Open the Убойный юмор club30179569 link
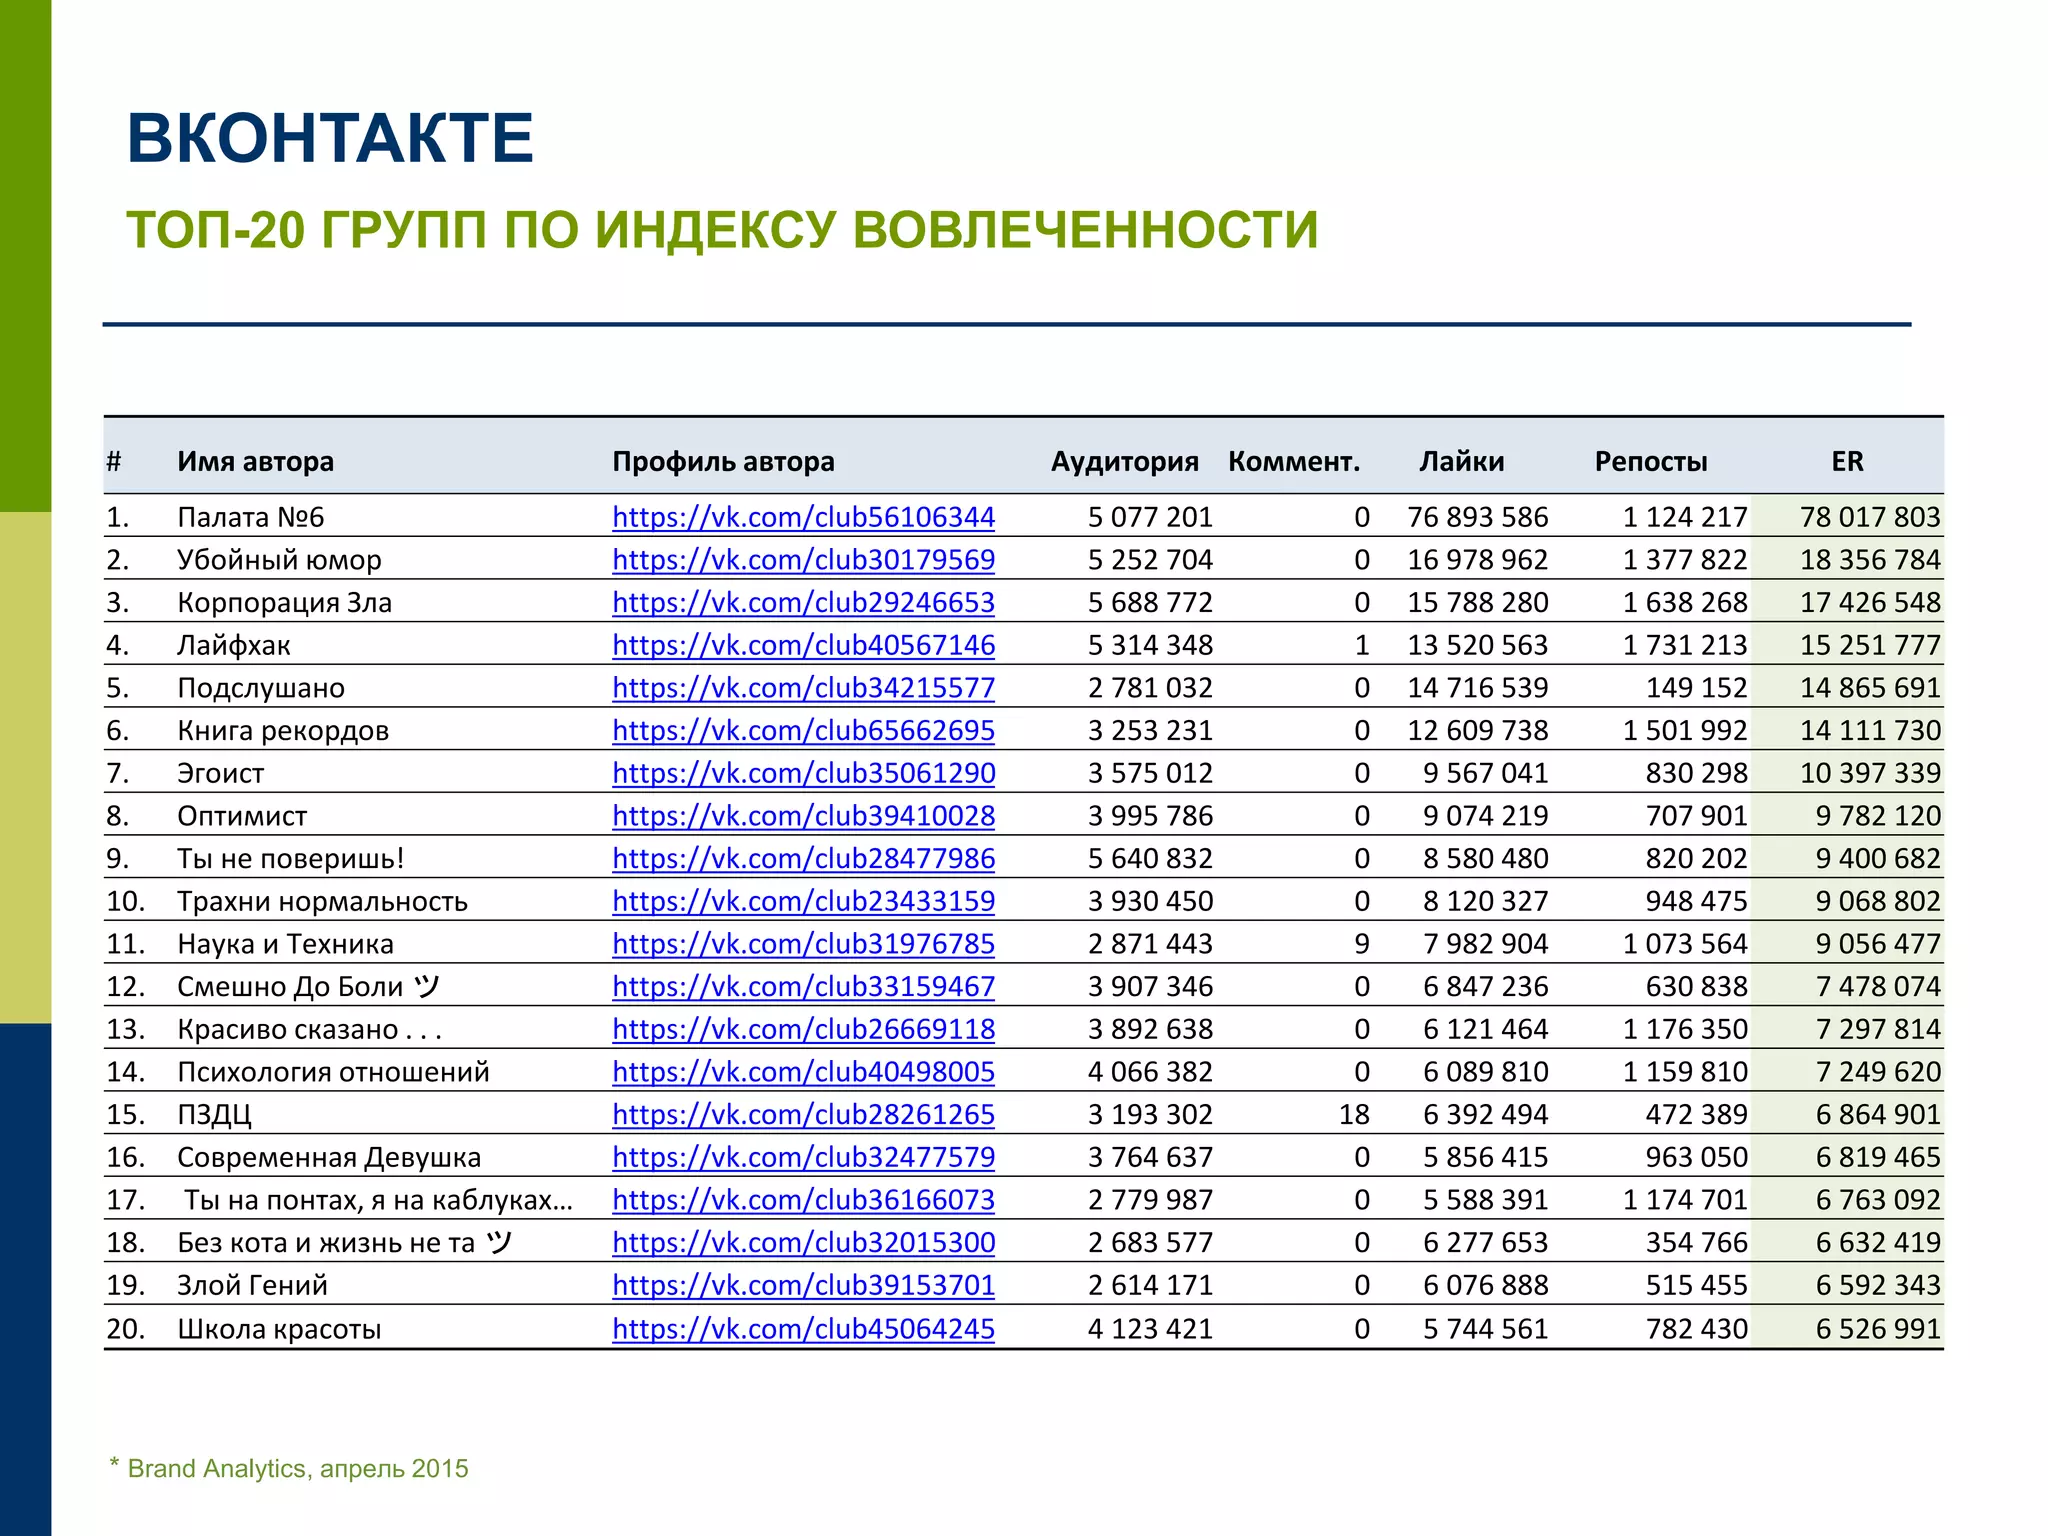2048x1536 pixels. pos(803,560)
